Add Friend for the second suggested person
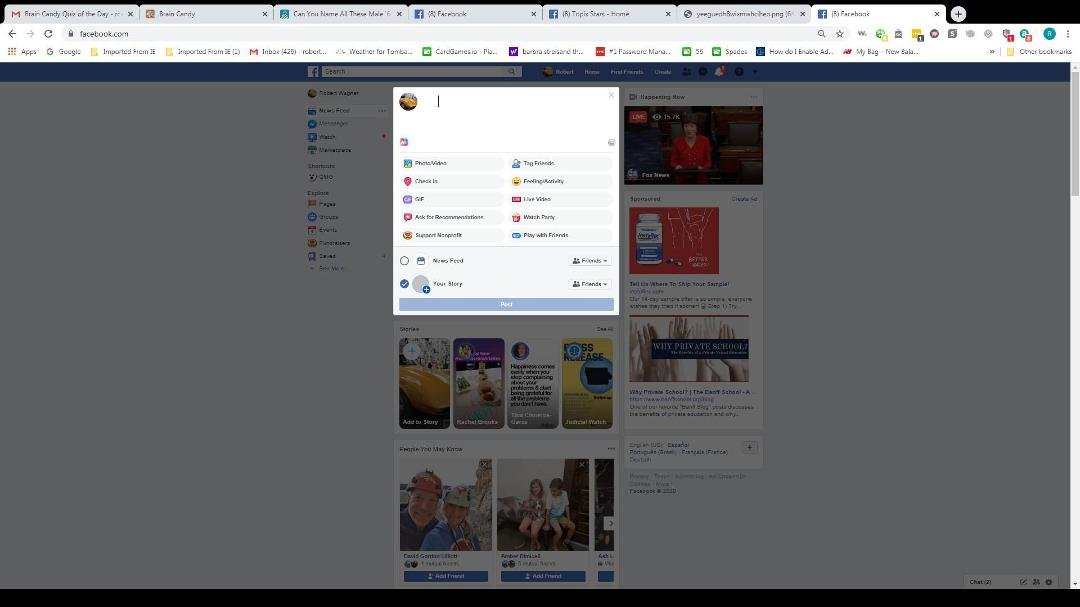Viewport: 1080px width, 607px height. 543,576
